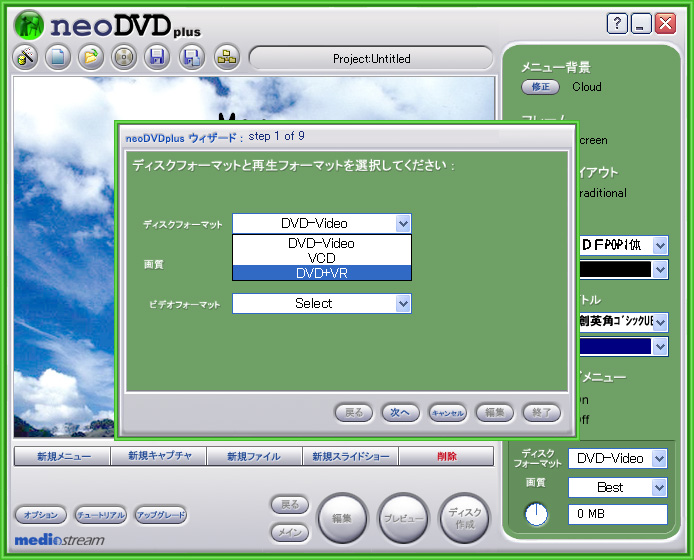This screenshot has width=694, height=560.
Task: Click the disc icon in the toolbar
Action: coord(124,57)
